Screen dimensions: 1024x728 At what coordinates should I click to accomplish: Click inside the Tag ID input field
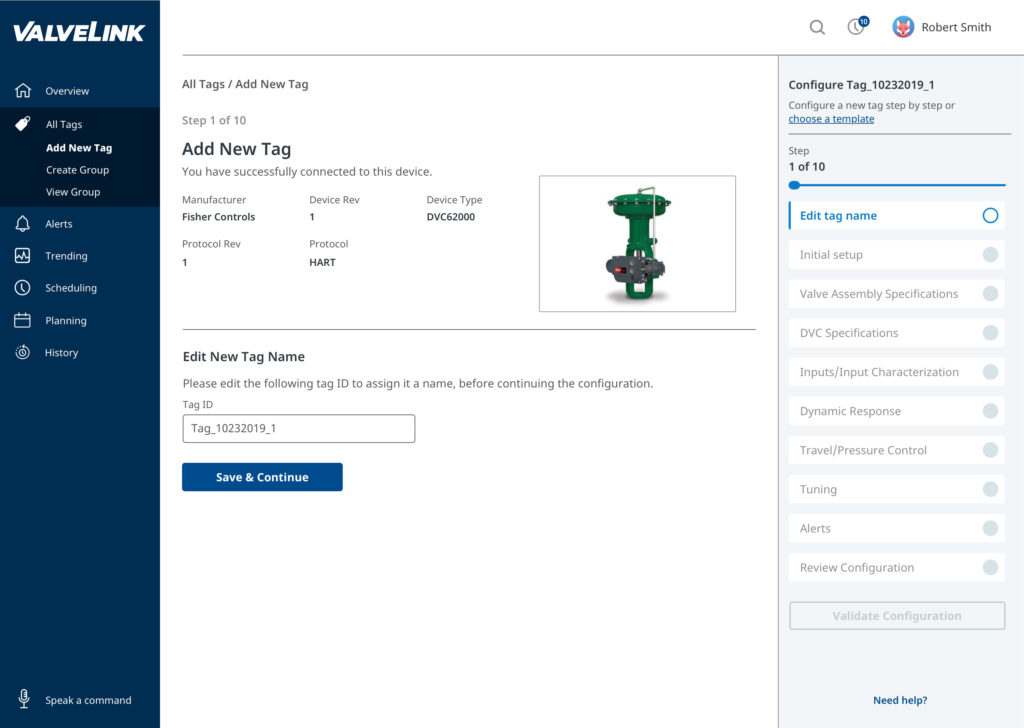[298, 428]
